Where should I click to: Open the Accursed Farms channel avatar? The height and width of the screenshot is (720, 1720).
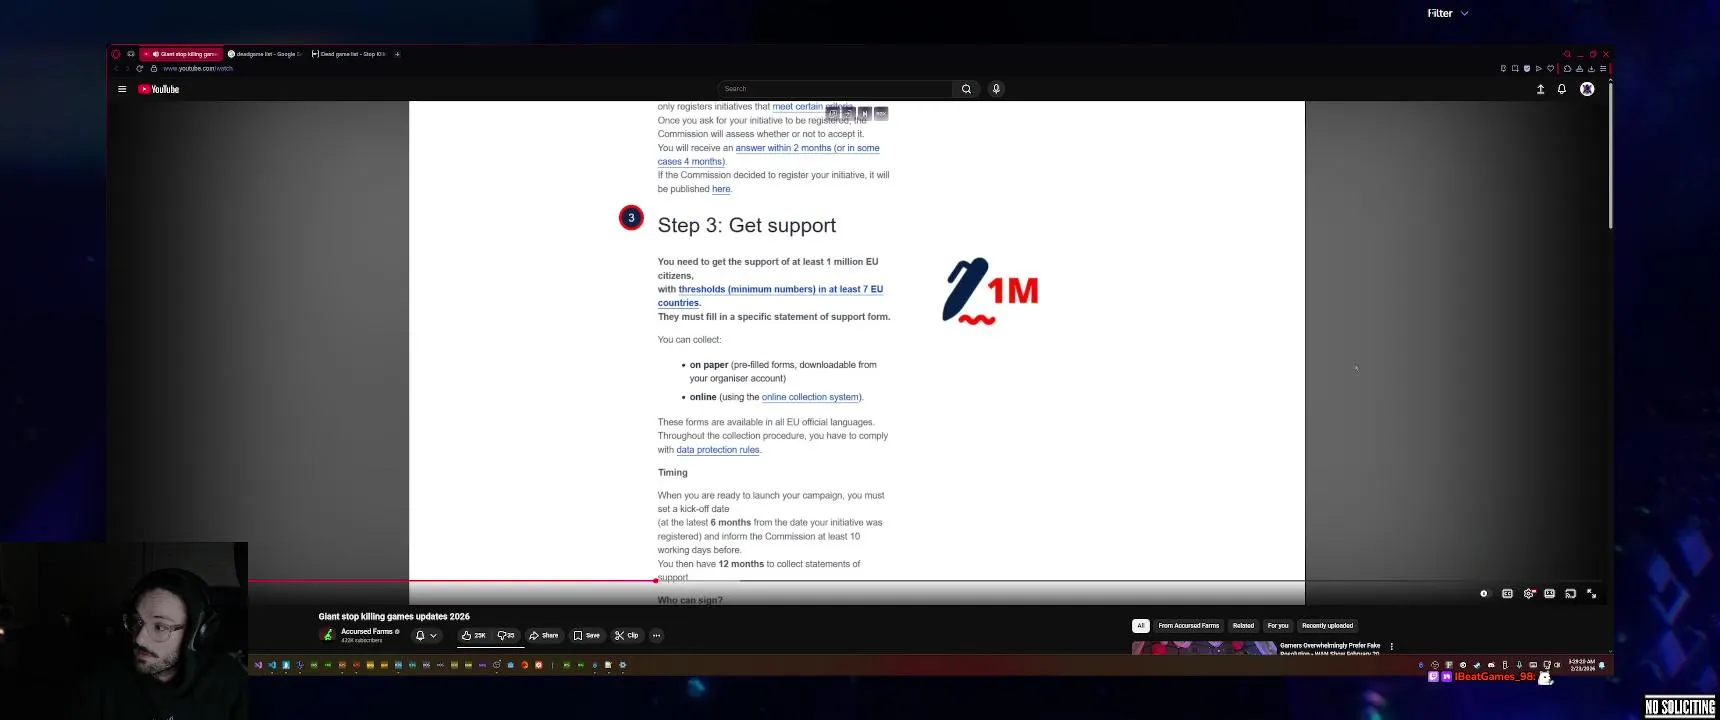[328, 635]
